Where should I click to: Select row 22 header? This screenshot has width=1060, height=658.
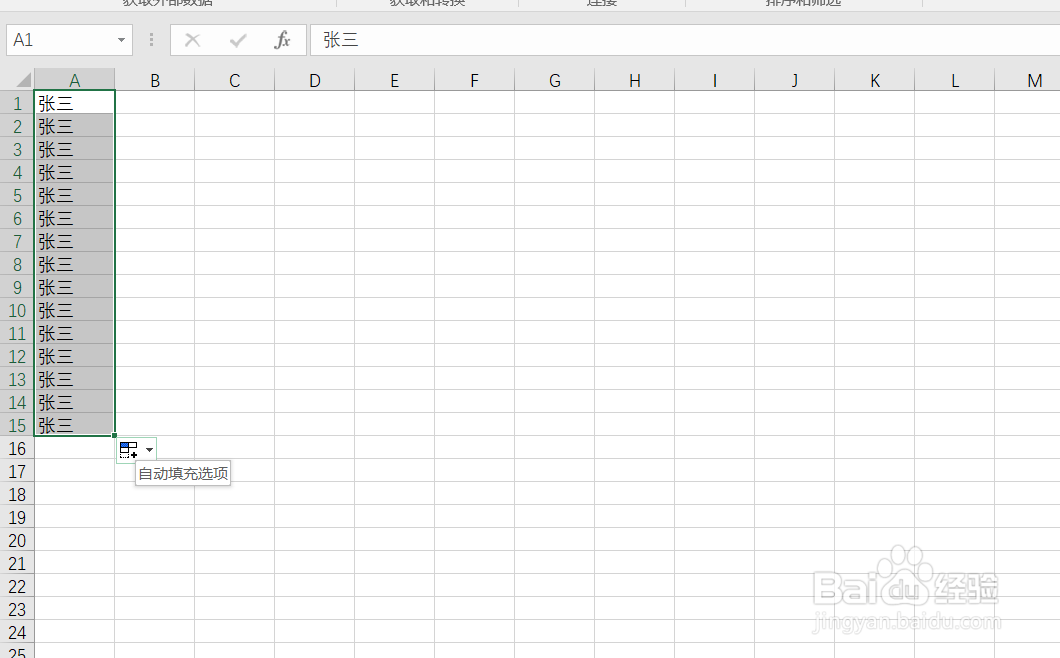17,586
